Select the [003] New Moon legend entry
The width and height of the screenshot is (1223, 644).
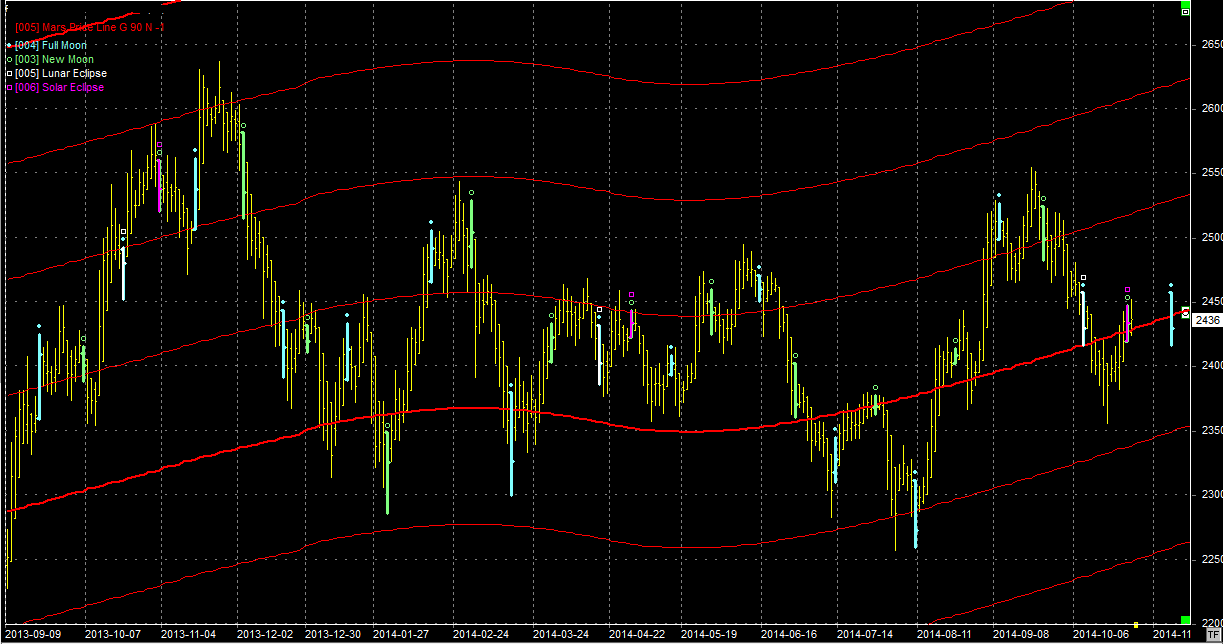point(54,59)
